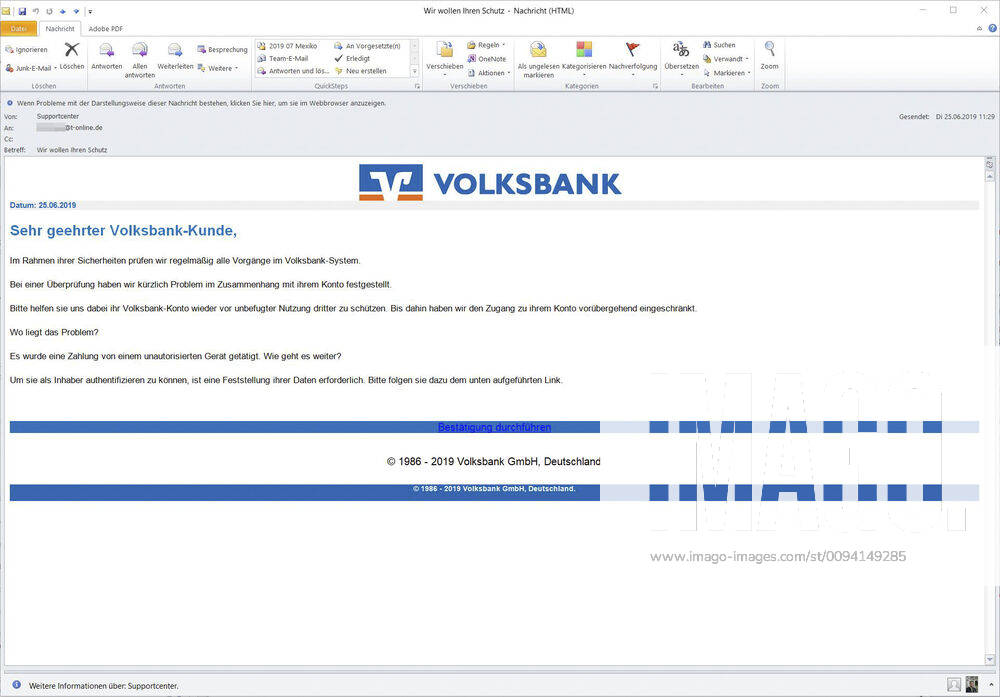The image size is (1000, 697).
Task: Open Outlook help question mark icon
Action: pyautogui.click(x=993, y=28)
